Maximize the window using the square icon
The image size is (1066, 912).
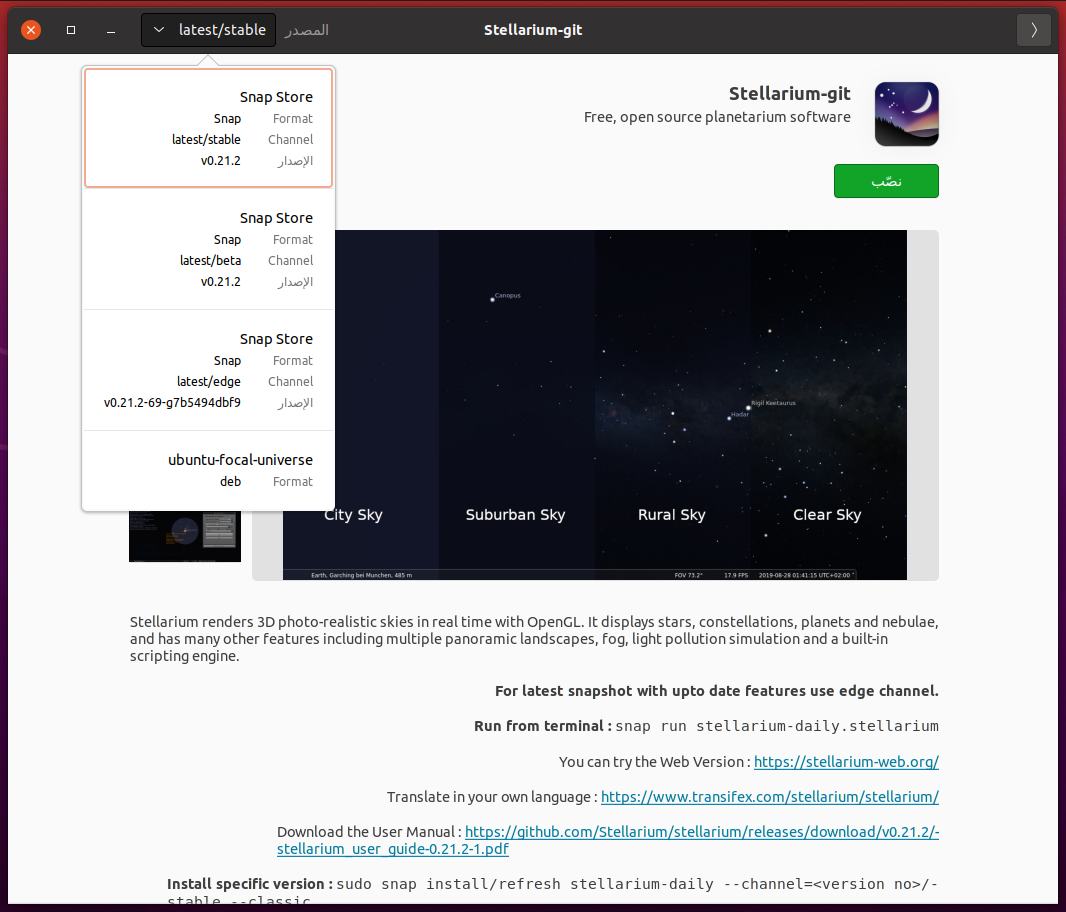[71, 30]
